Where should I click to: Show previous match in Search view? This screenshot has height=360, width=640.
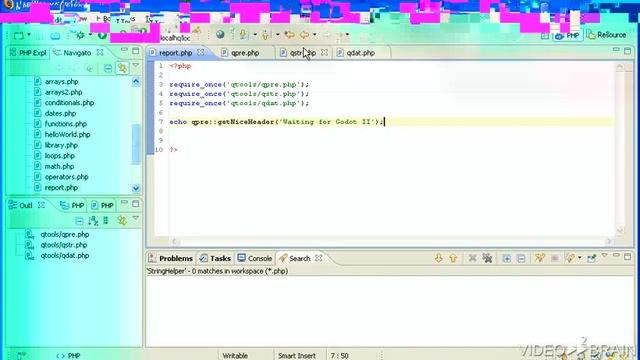pyautogui.click(x=453, y=258)
